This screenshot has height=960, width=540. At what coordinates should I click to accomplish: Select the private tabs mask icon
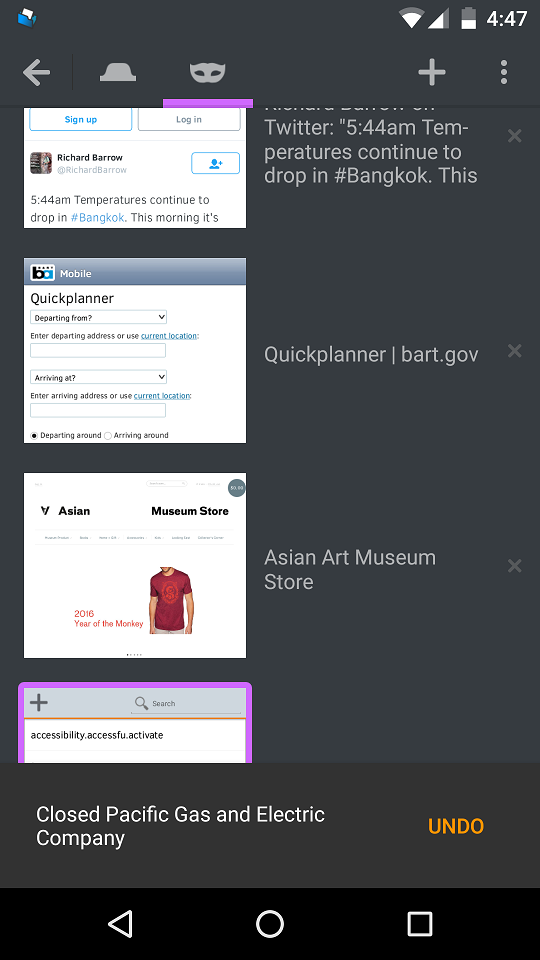208,73
